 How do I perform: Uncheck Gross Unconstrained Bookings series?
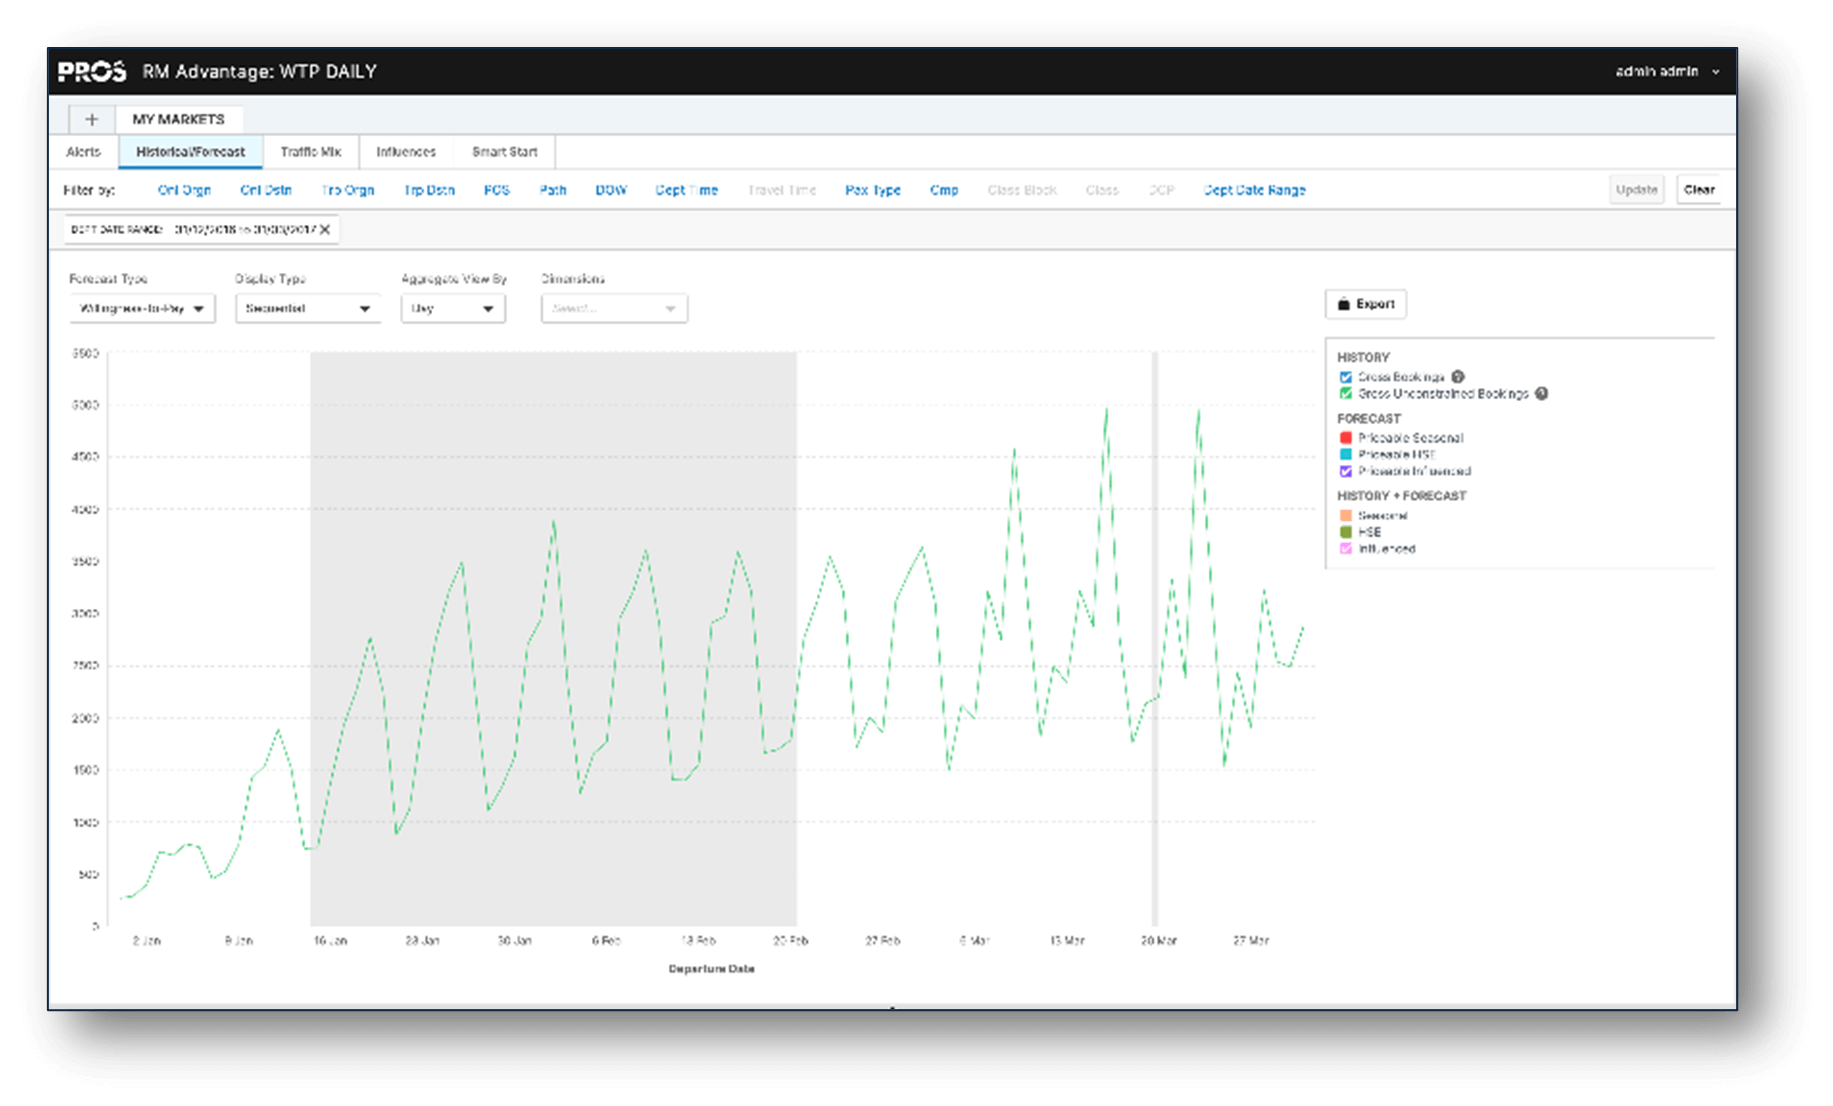(x=1345, y=394)
